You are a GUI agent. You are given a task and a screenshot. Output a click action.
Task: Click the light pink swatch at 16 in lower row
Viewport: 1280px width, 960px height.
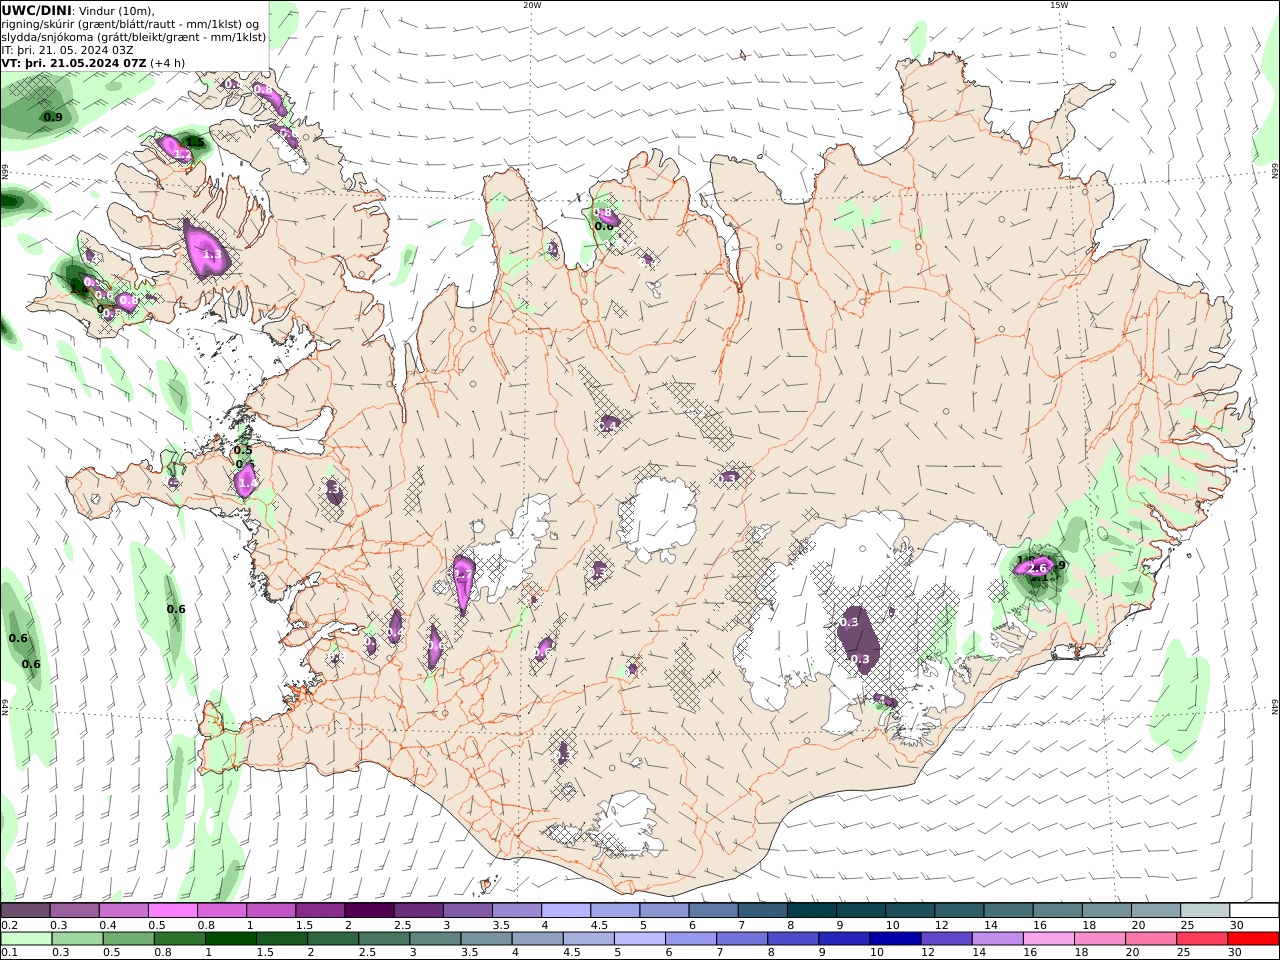click(1047, 939)
